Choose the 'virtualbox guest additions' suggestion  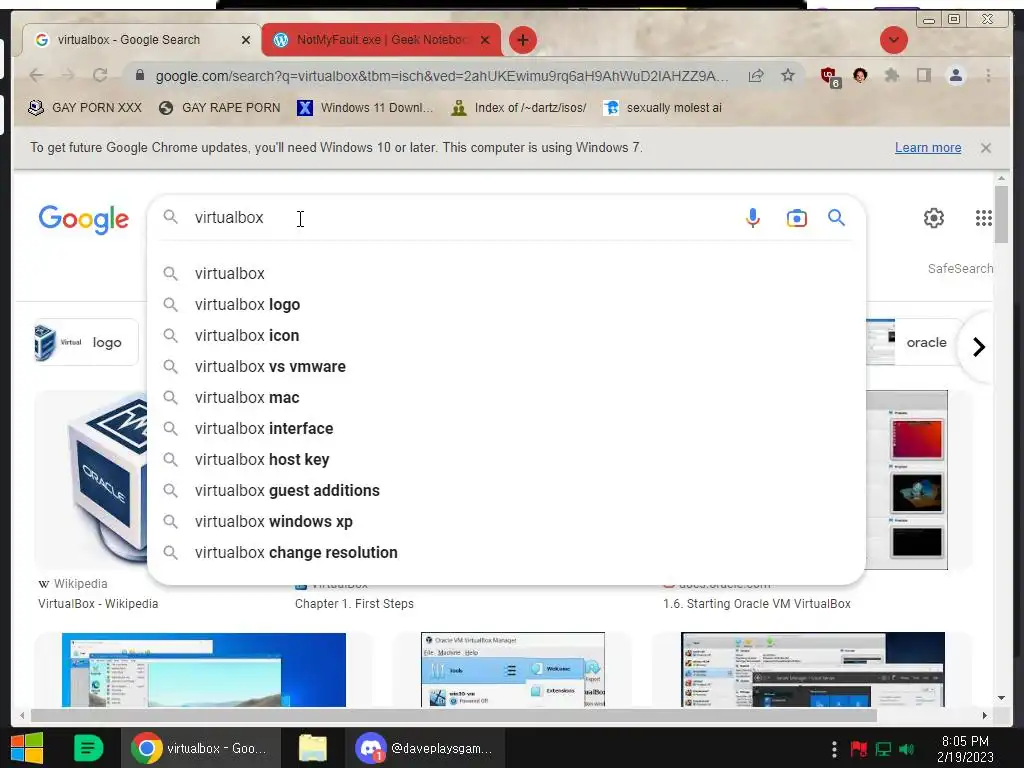coord(506,490)
